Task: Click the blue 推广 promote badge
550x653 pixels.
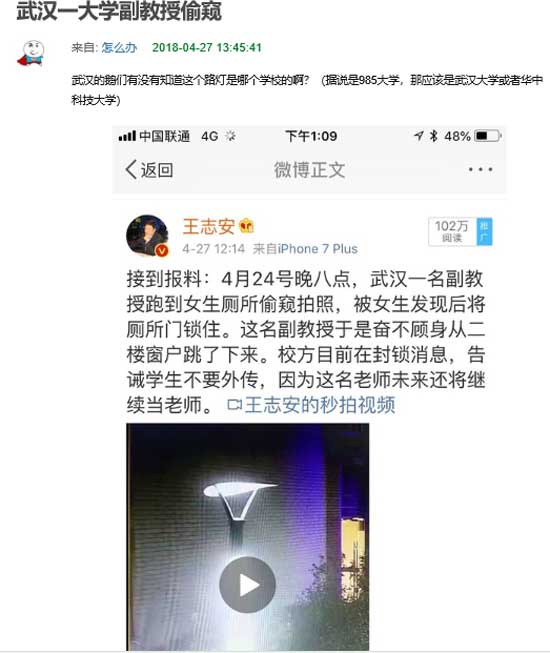Action: 484,232
